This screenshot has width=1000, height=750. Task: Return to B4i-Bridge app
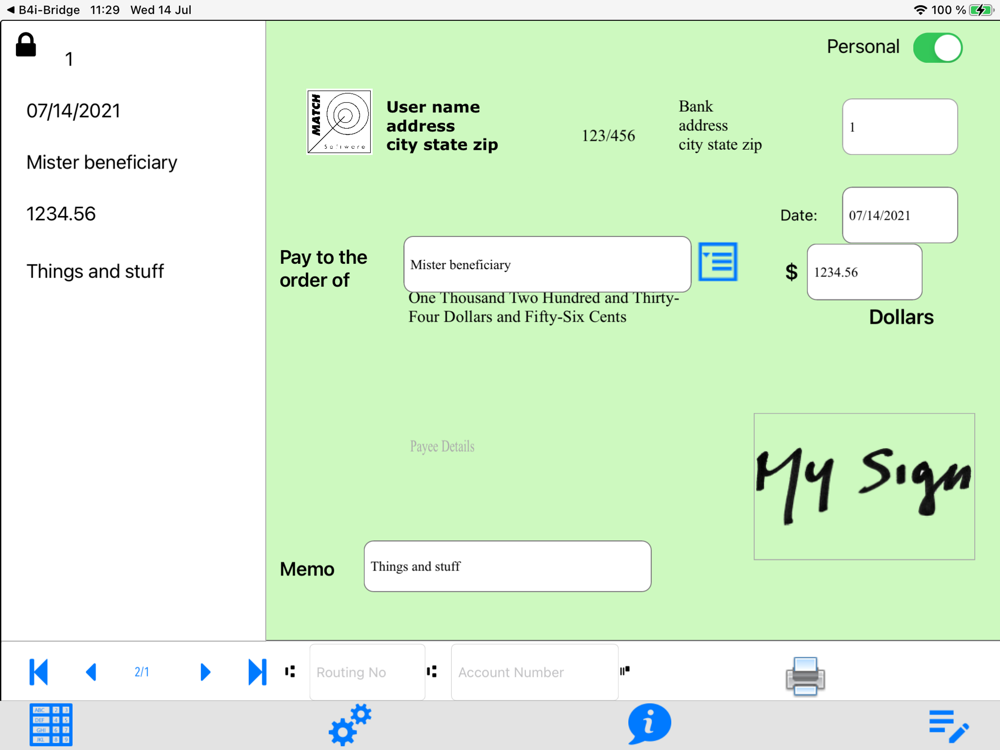[x=43, y=10]
